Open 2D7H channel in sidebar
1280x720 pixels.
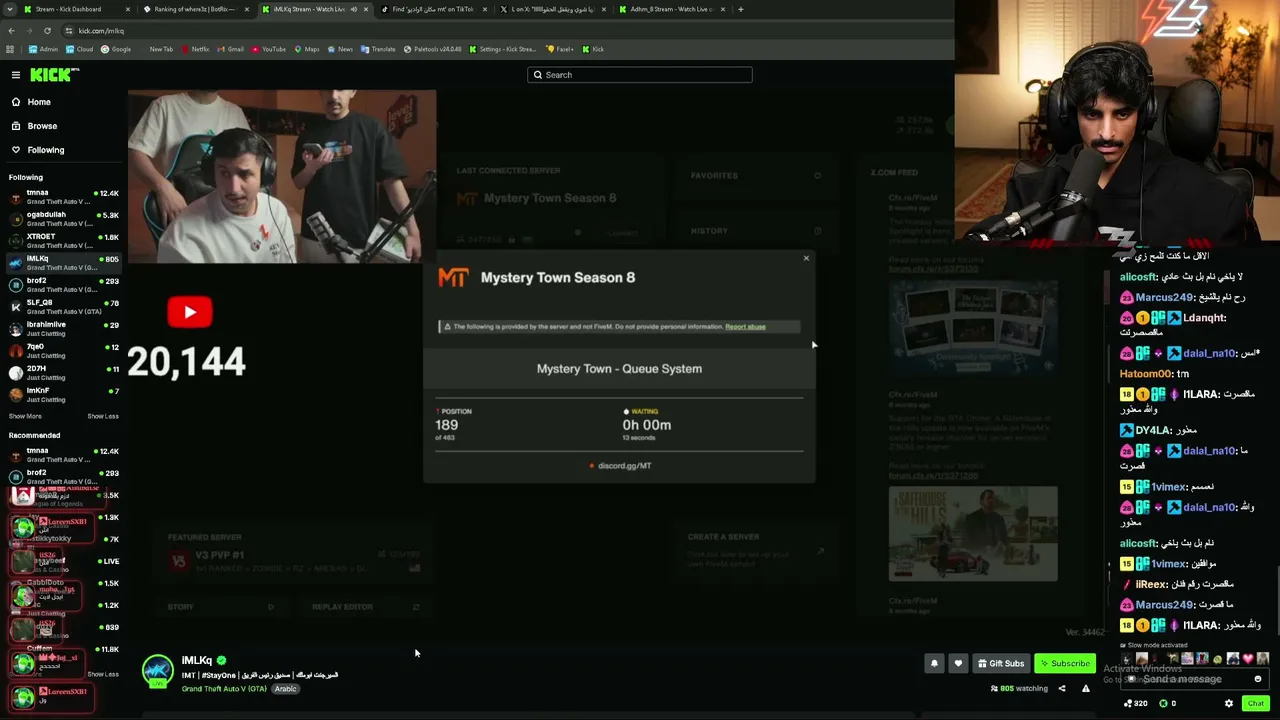pos(64,373)
